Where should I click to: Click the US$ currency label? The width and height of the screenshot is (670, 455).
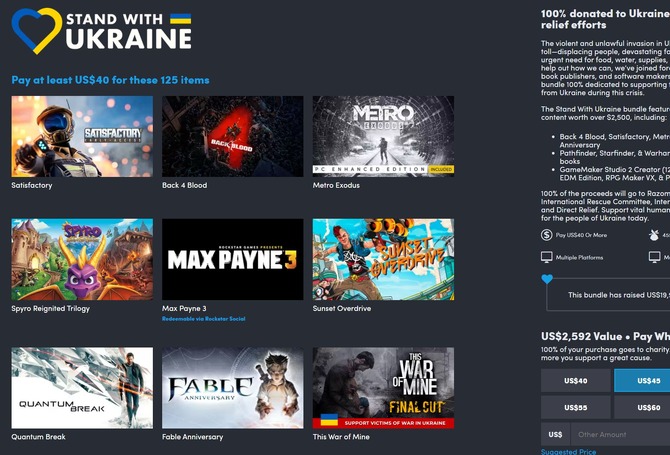(555, 434)
